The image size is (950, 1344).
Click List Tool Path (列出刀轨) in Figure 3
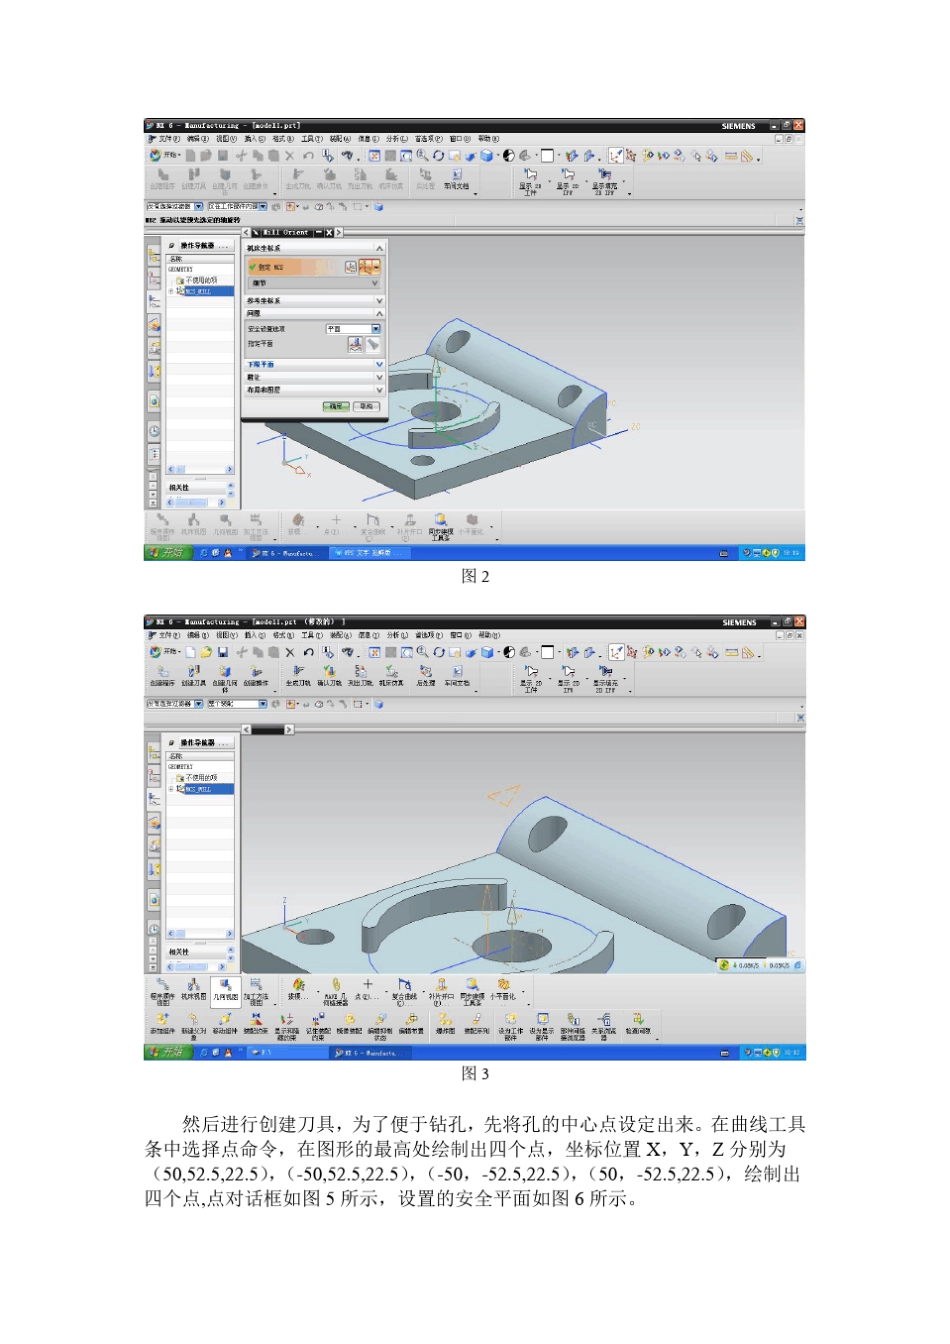point(360,675)
